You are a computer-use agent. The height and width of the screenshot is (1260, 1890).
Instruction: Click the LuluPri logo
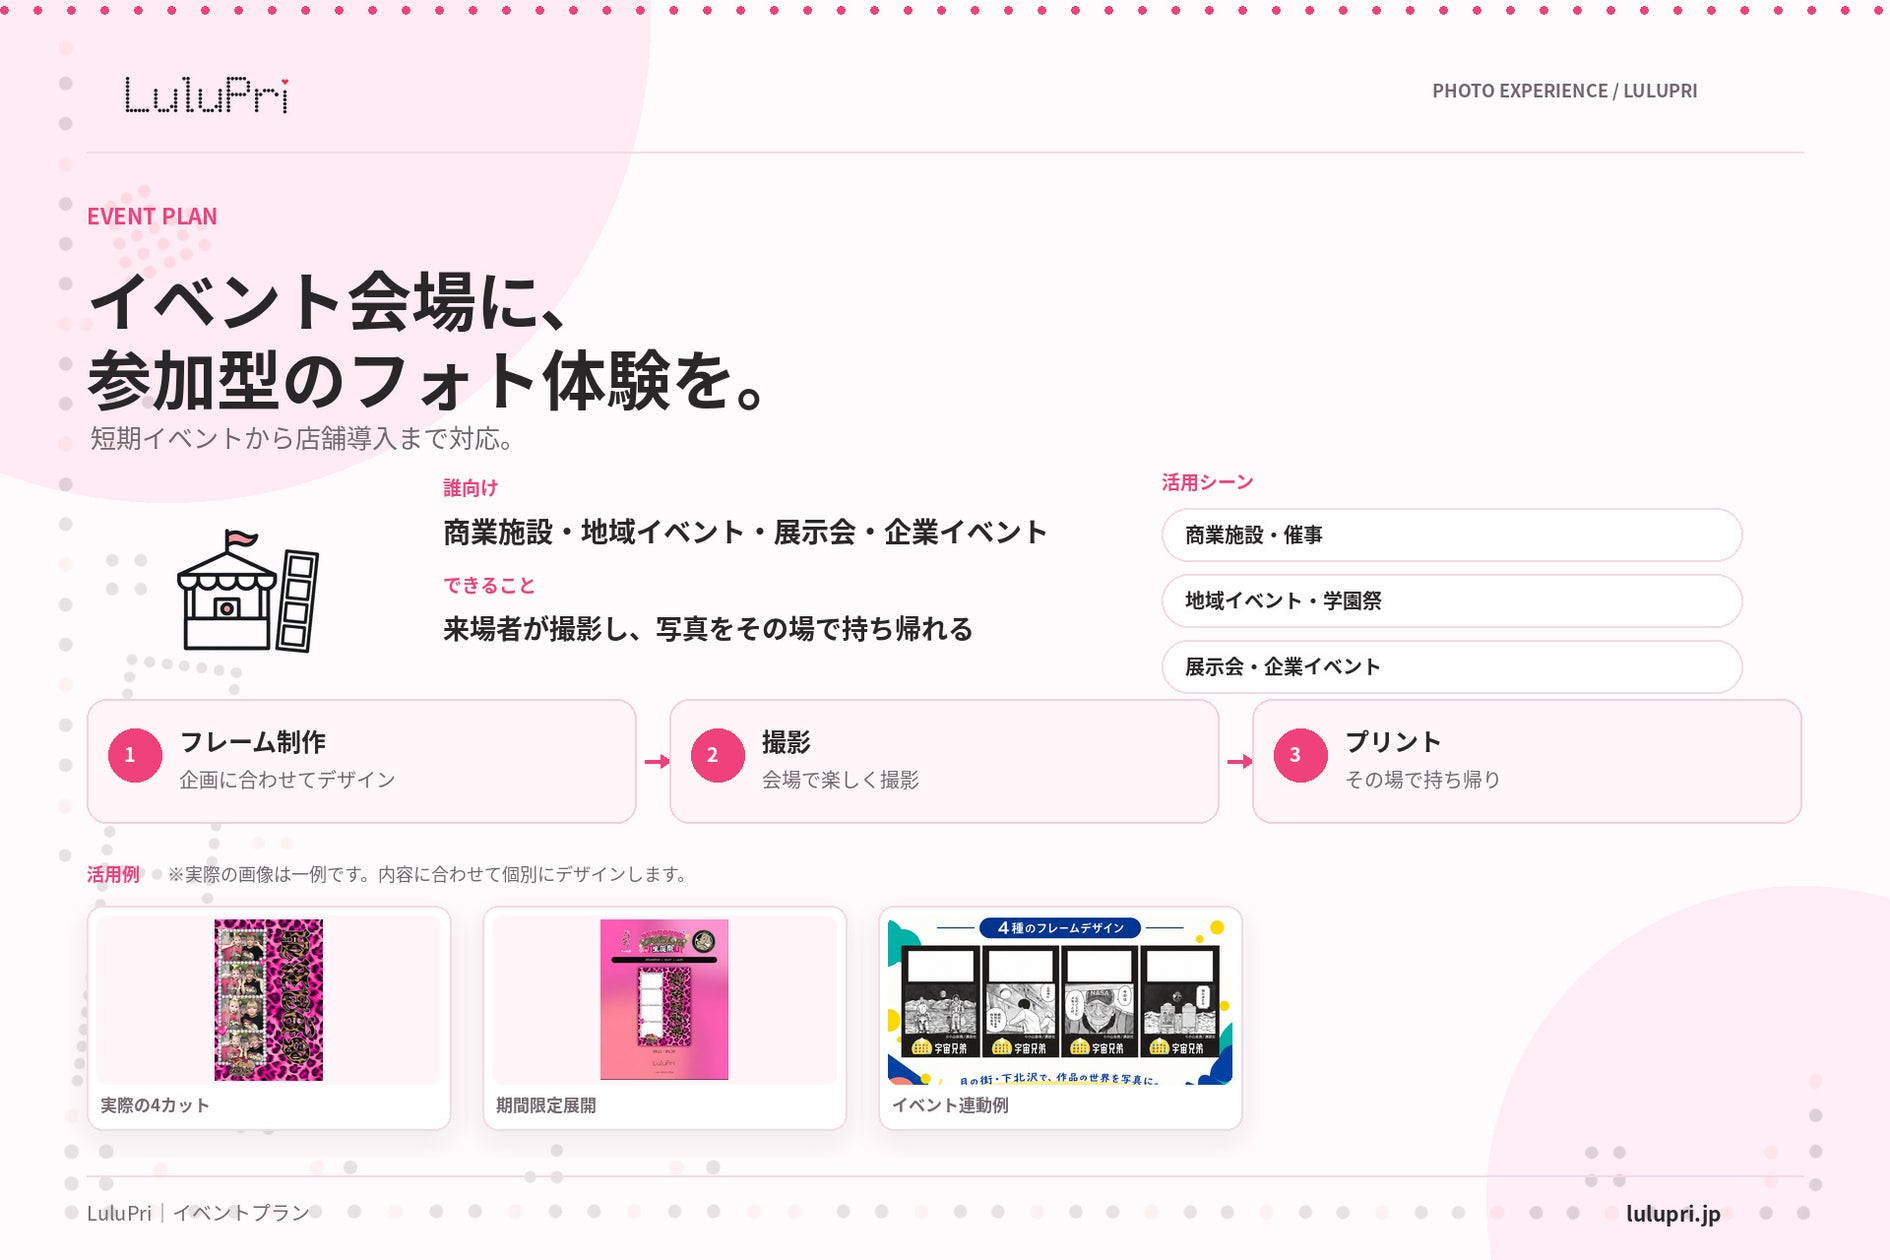pos(207,95)
